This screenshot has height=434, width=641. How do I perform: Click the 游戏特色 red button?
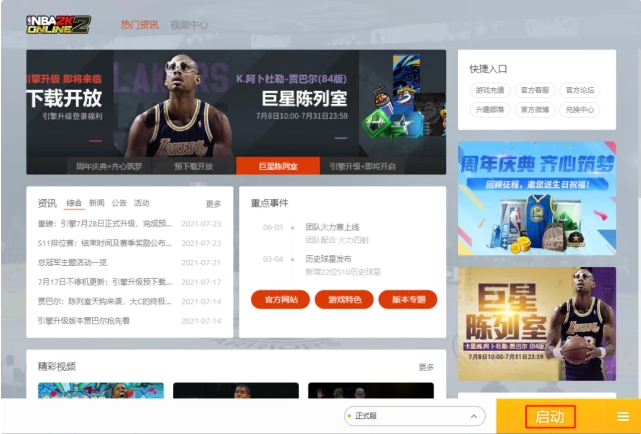pyautogui.click(x=344, y=300)
